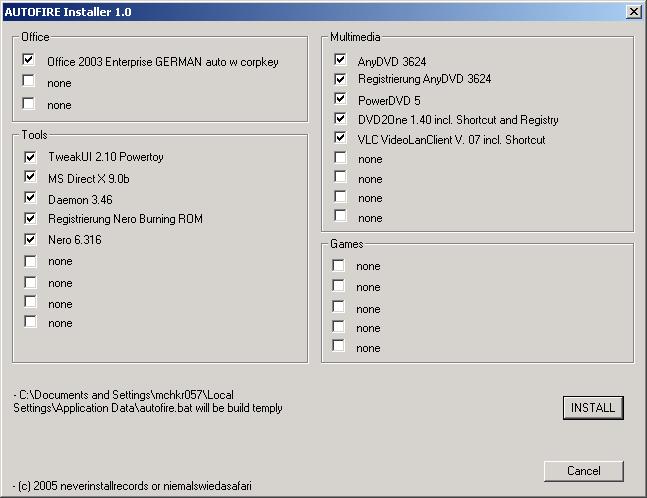The image size is (647, 498).
Task: Uncheck VLC VideoLanClient V. 07 checkbox
Action: [x=340, y=137]
